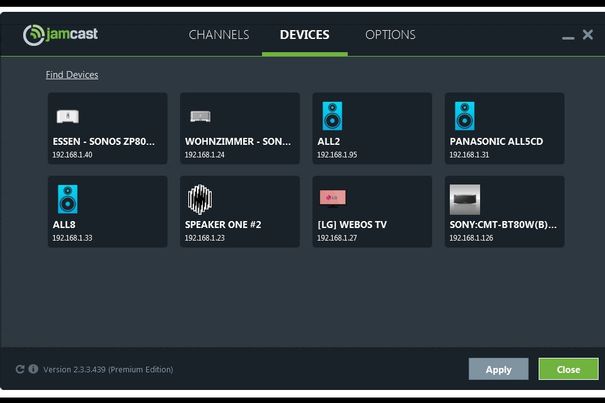Select the PANASONIC ALL5CD device name

[496, 142]
